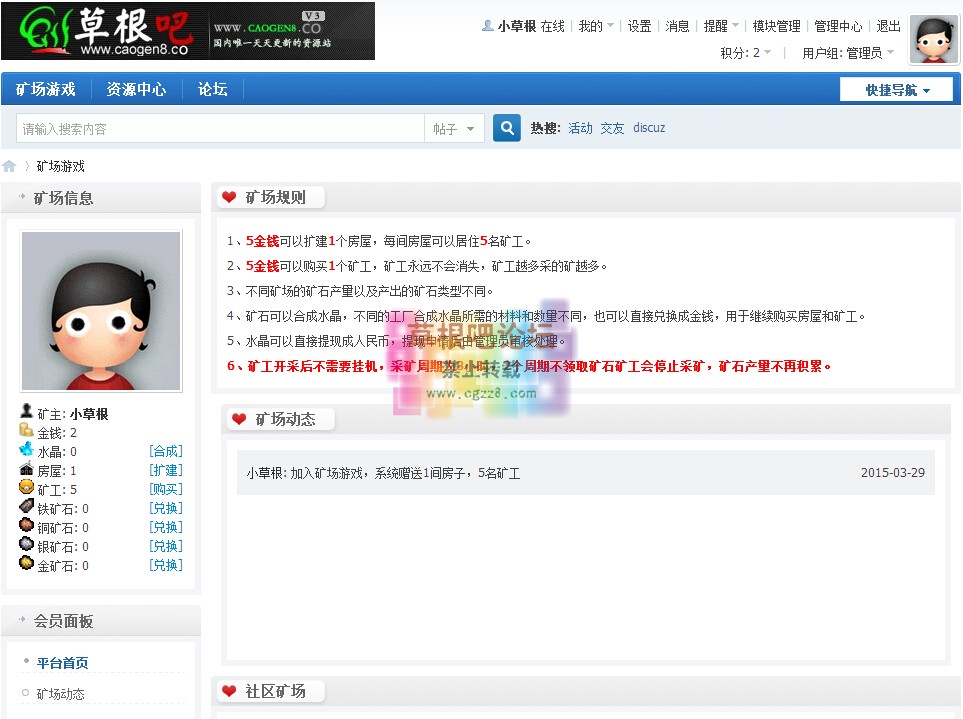
Task: Click the coin icon beside 金钱
Action: click(x=26, y=431)
